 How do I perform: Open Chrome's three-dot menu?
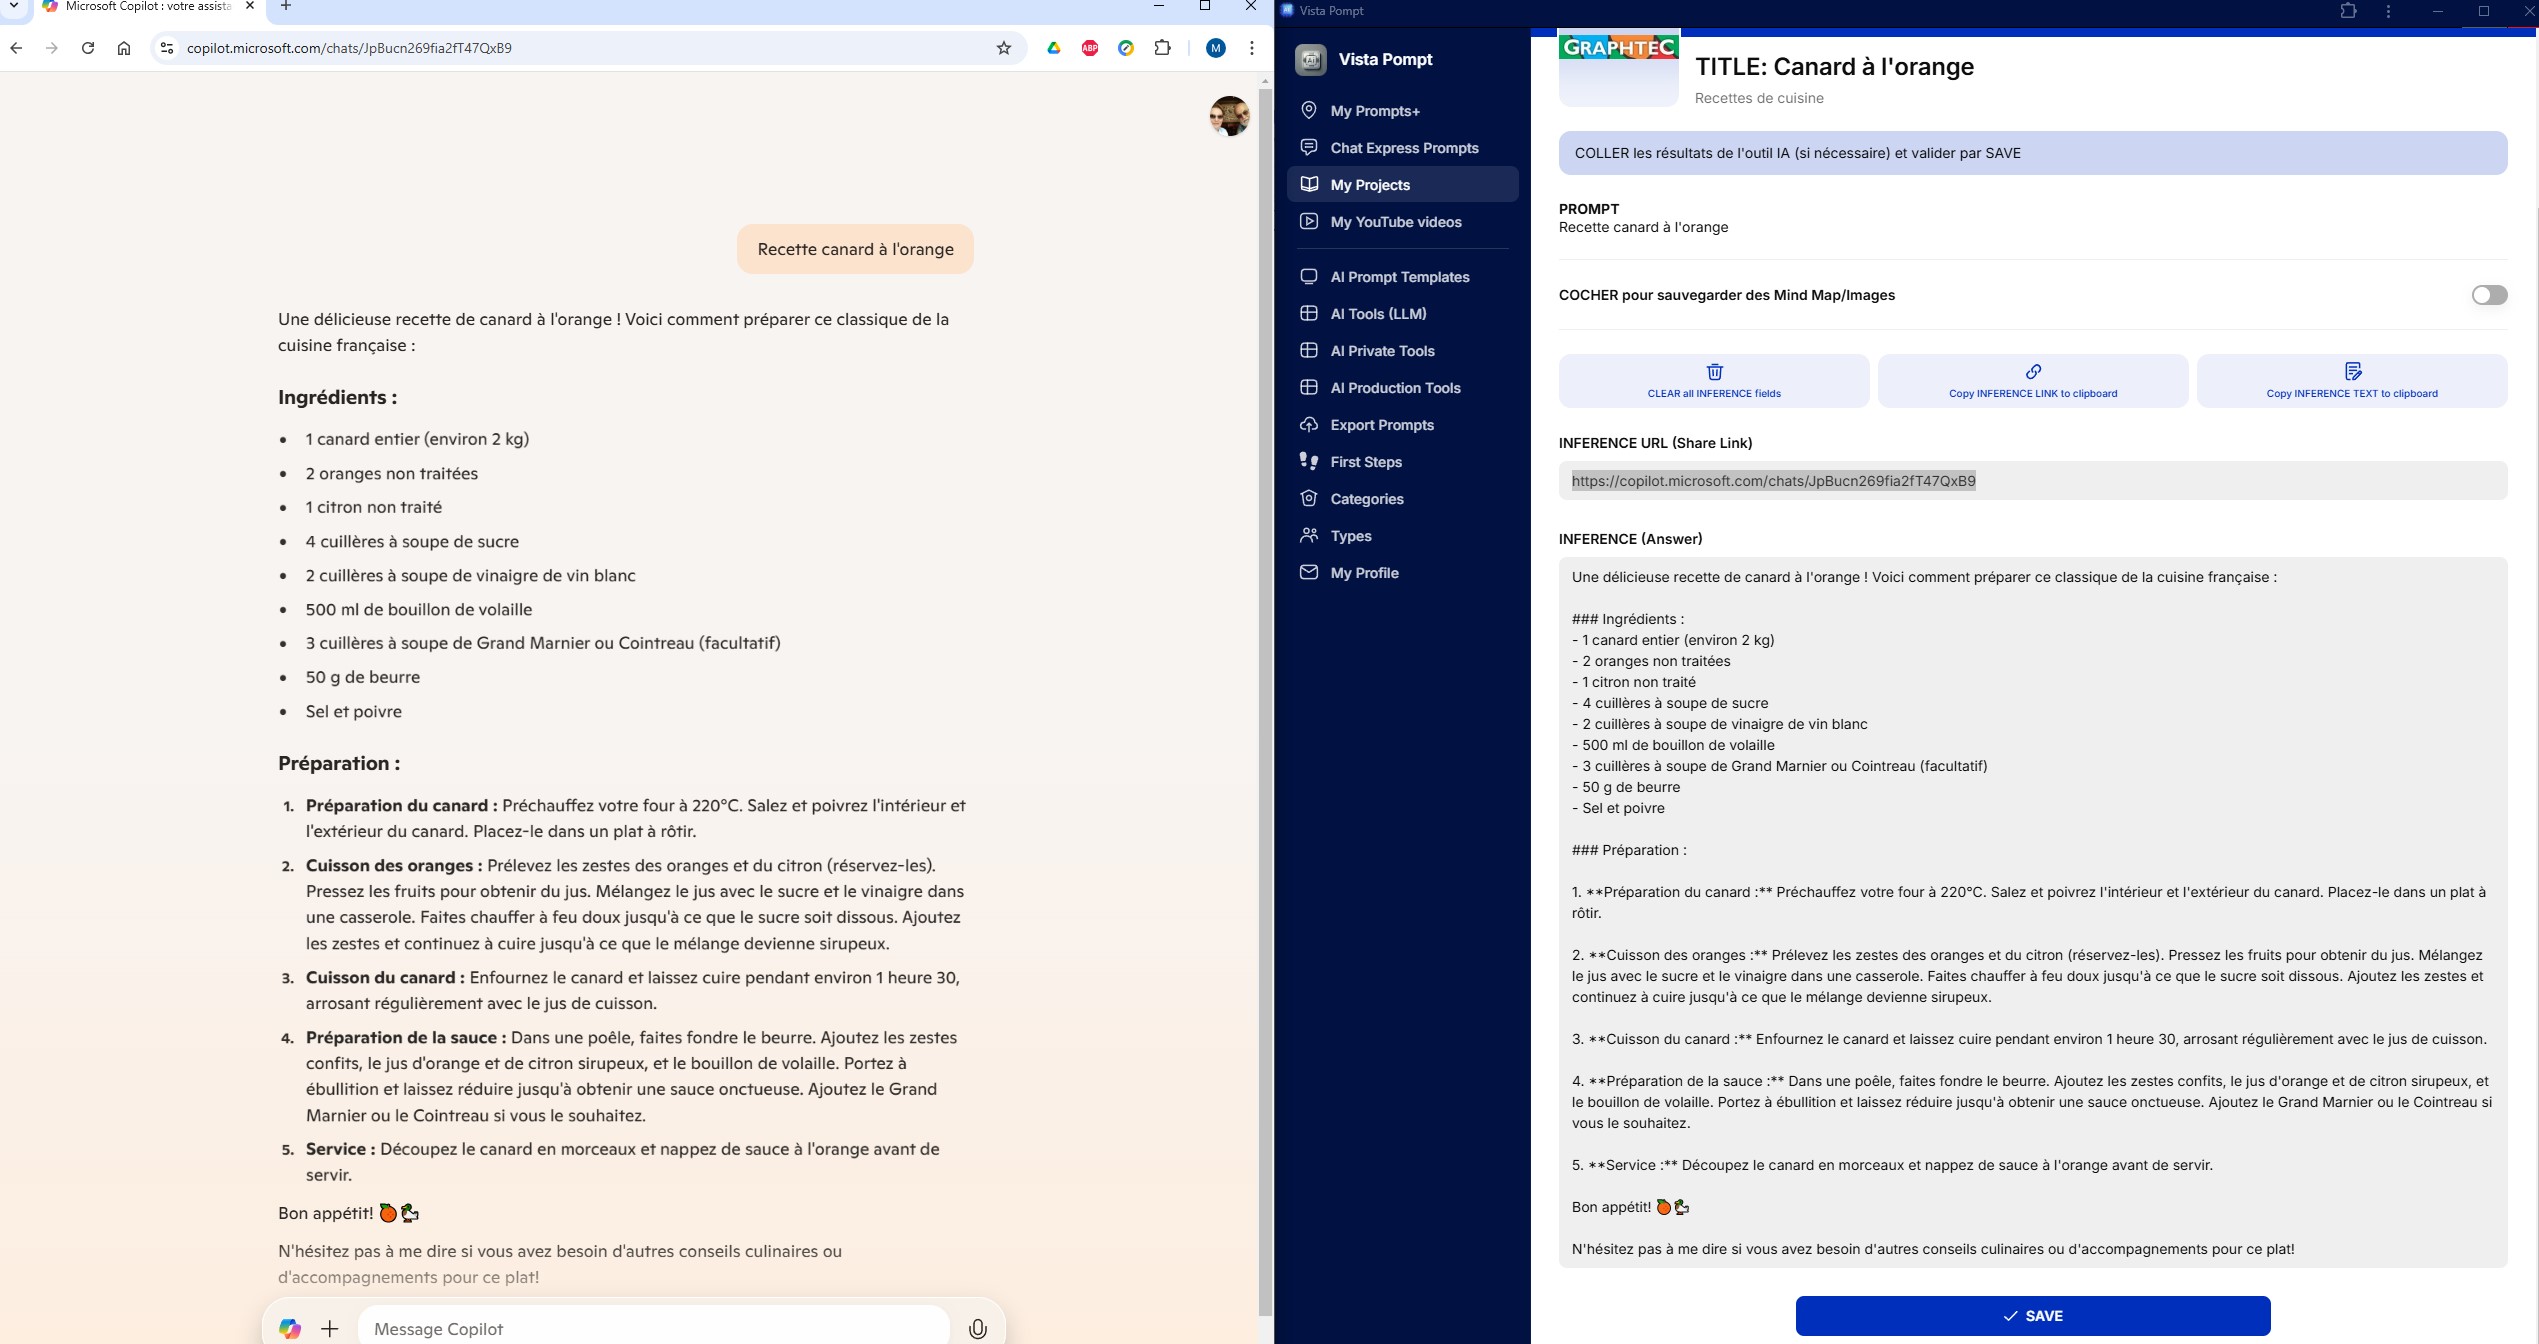[x=1251, y=48]
